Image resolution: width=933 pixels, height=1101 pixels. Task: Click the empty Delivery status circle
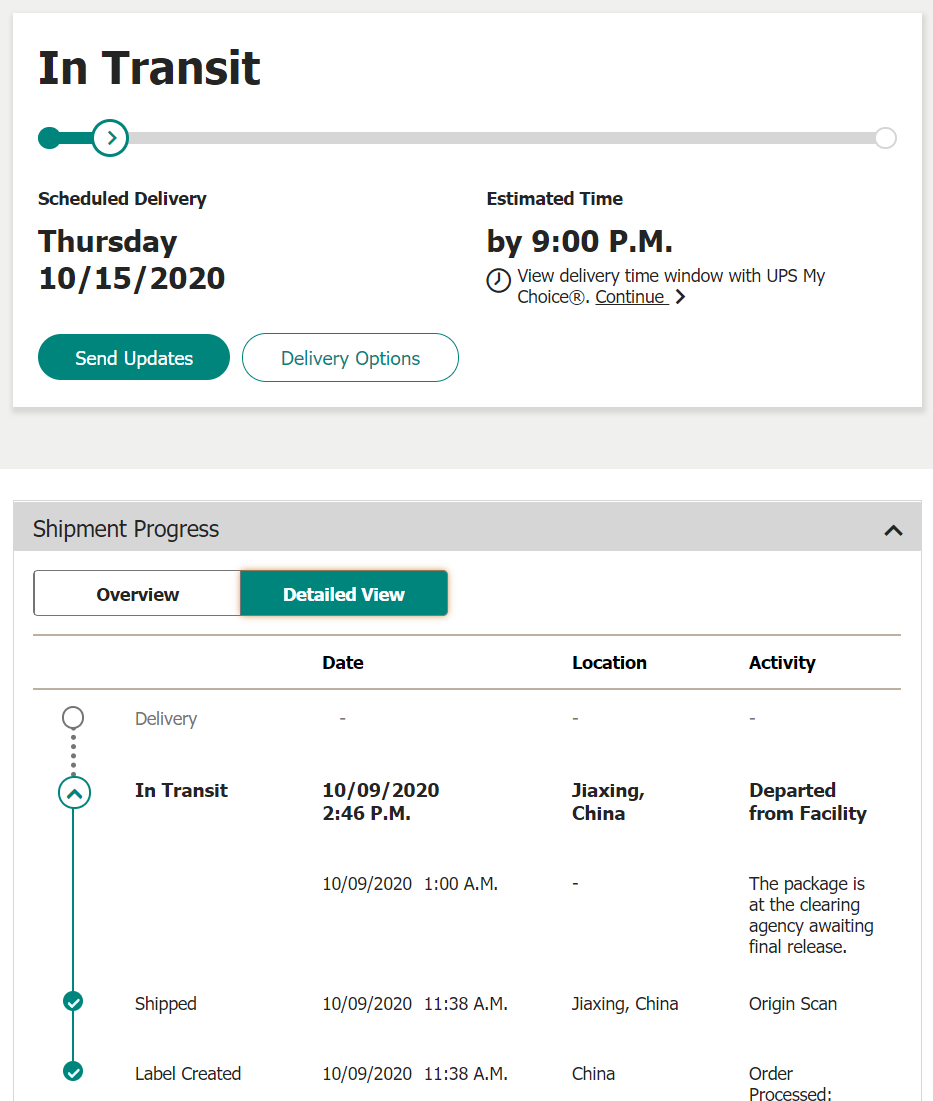point(73,718)
